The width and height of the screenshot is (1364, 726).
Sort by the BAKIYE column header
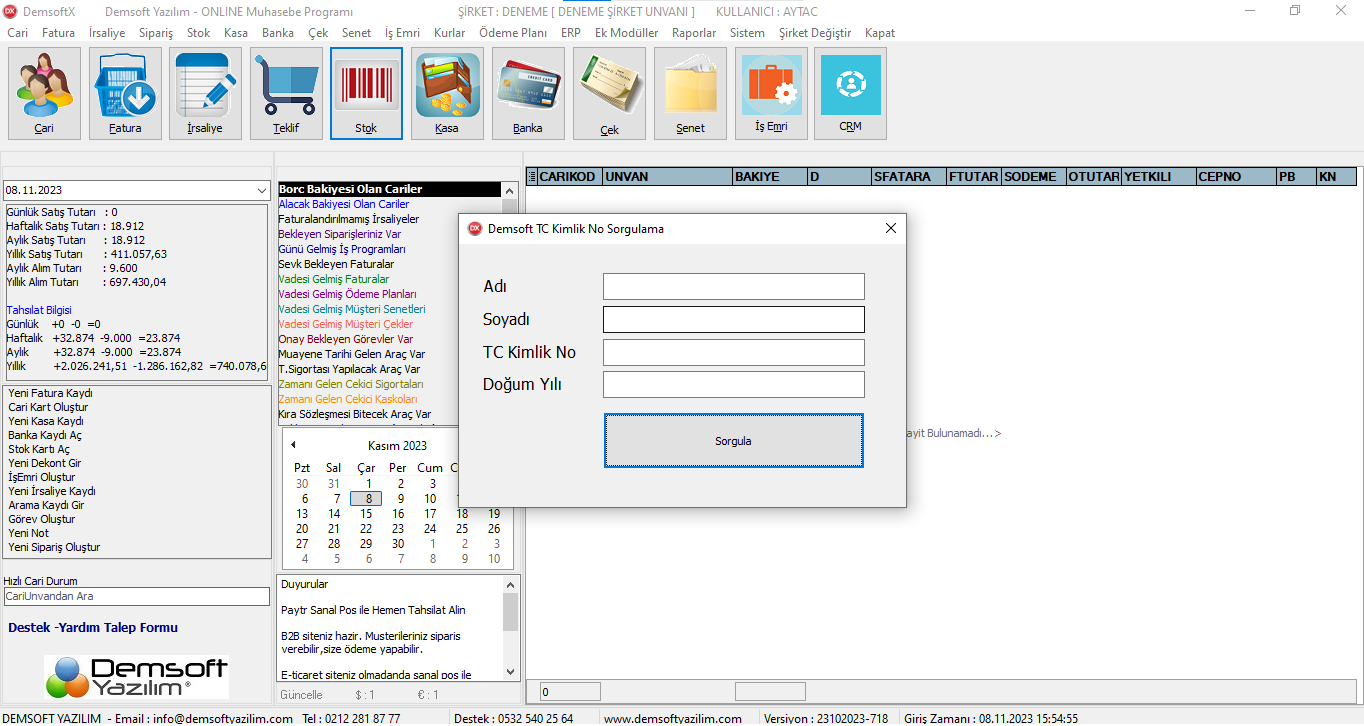[770, 177]
